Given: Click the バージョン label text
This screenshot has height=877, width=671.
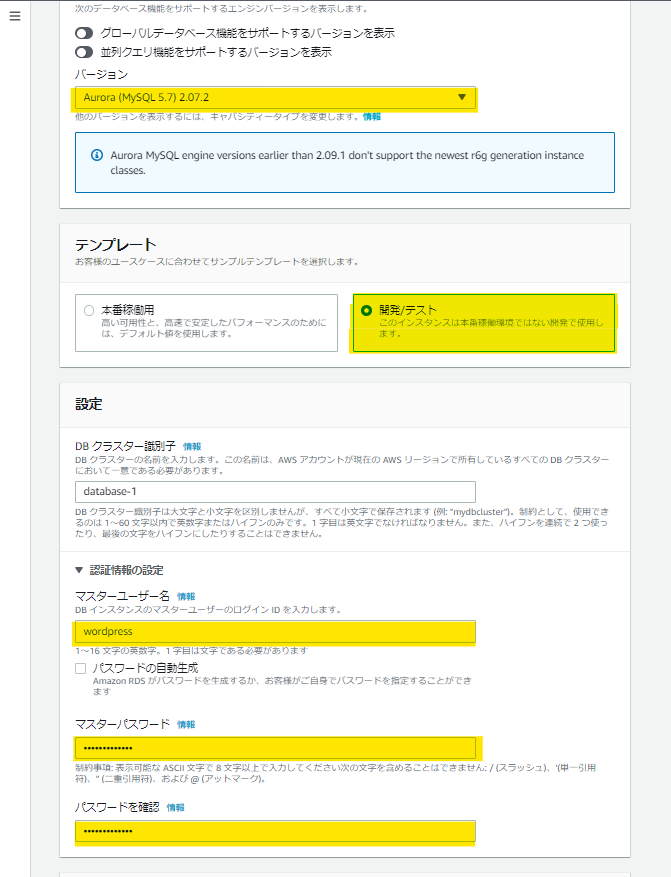Looking at the screenshot, I should pos(102,74).
